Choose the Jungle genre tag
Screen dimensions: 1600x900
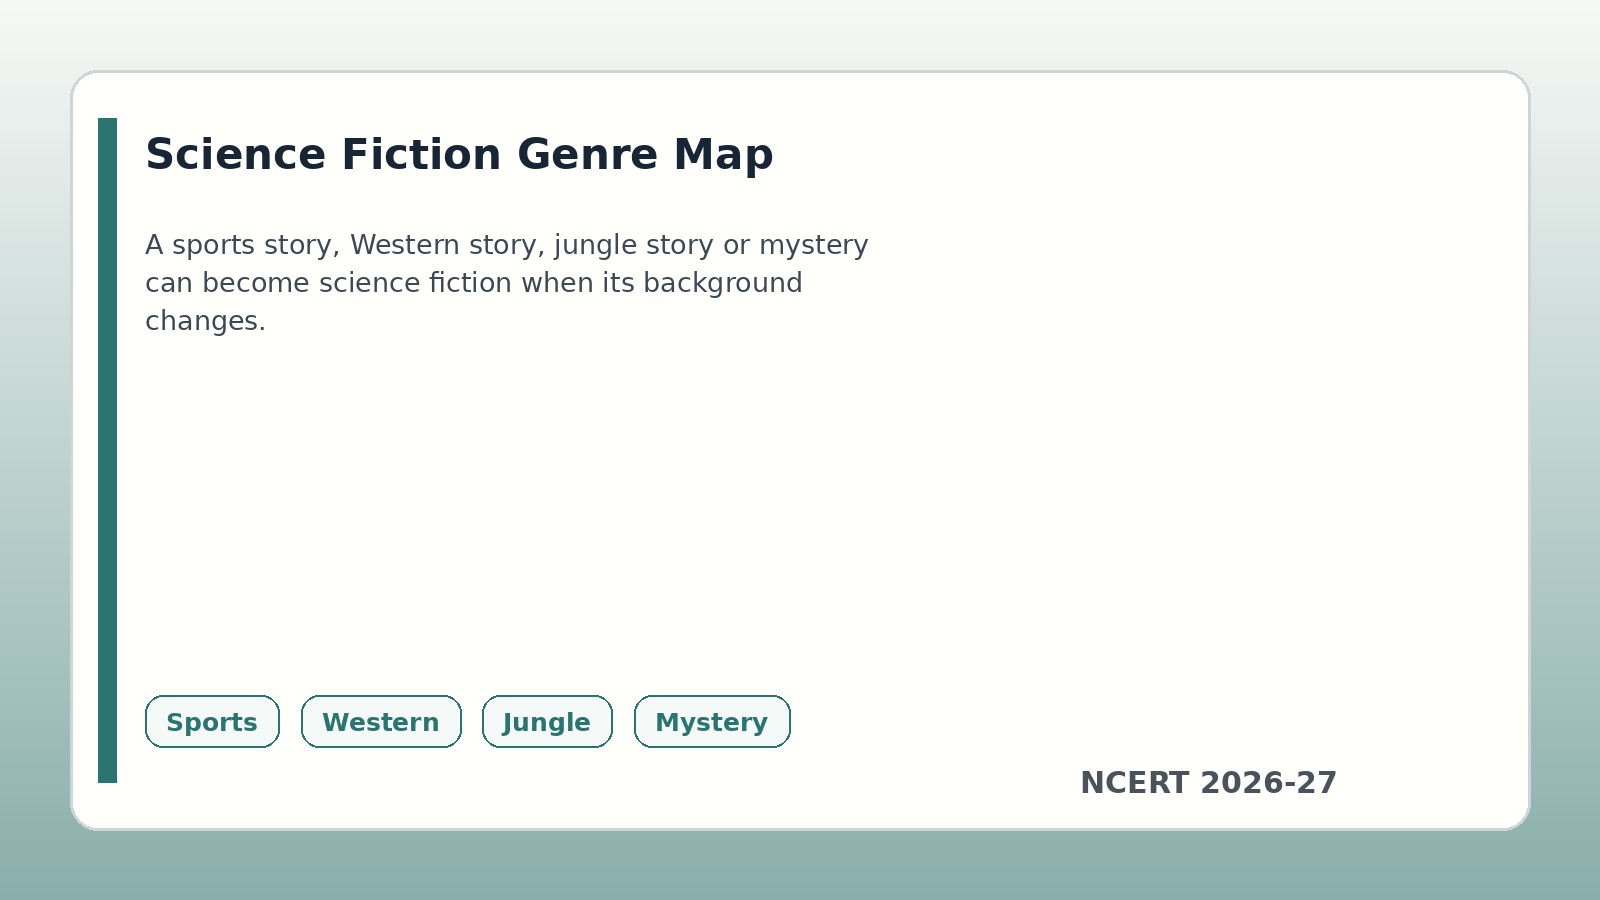(547, 722)
